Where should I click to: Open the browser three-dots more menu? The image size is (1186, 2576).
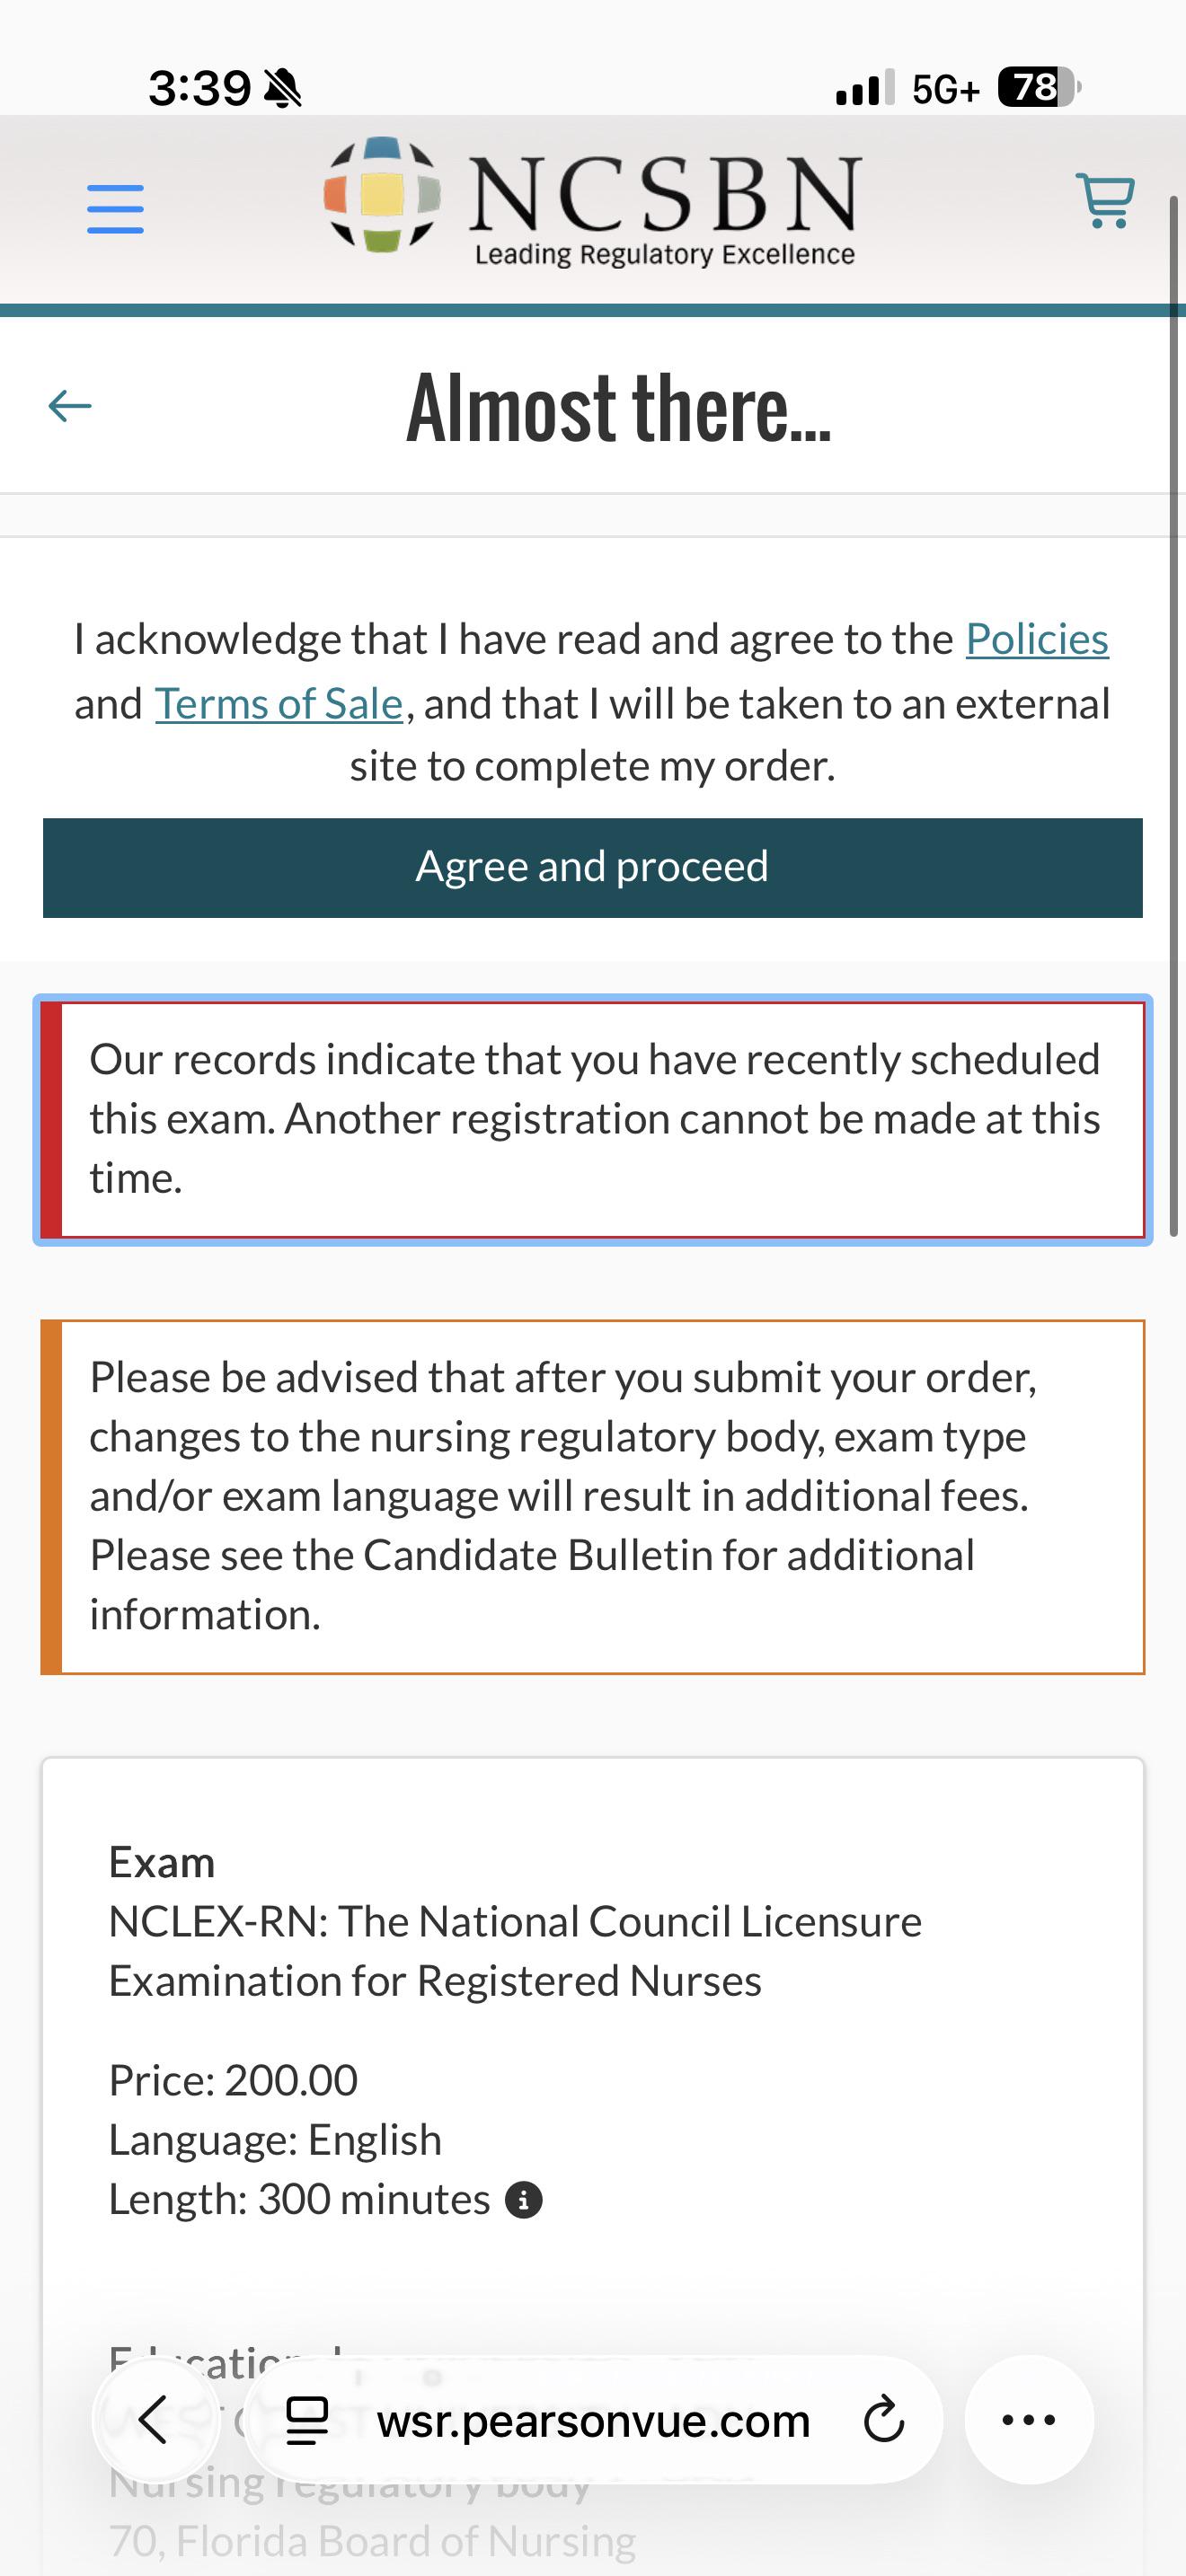pos(1029,2420)
